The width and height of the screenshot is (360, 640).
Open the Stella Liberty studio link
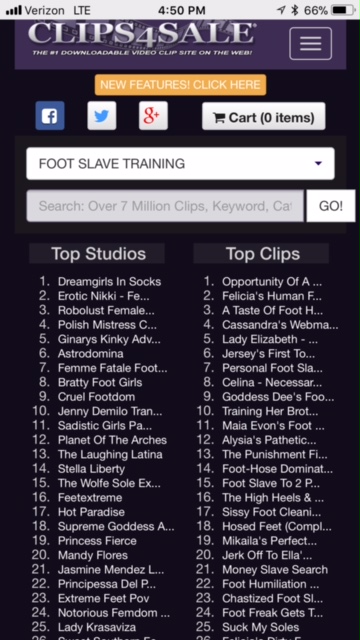click(91, 469)
